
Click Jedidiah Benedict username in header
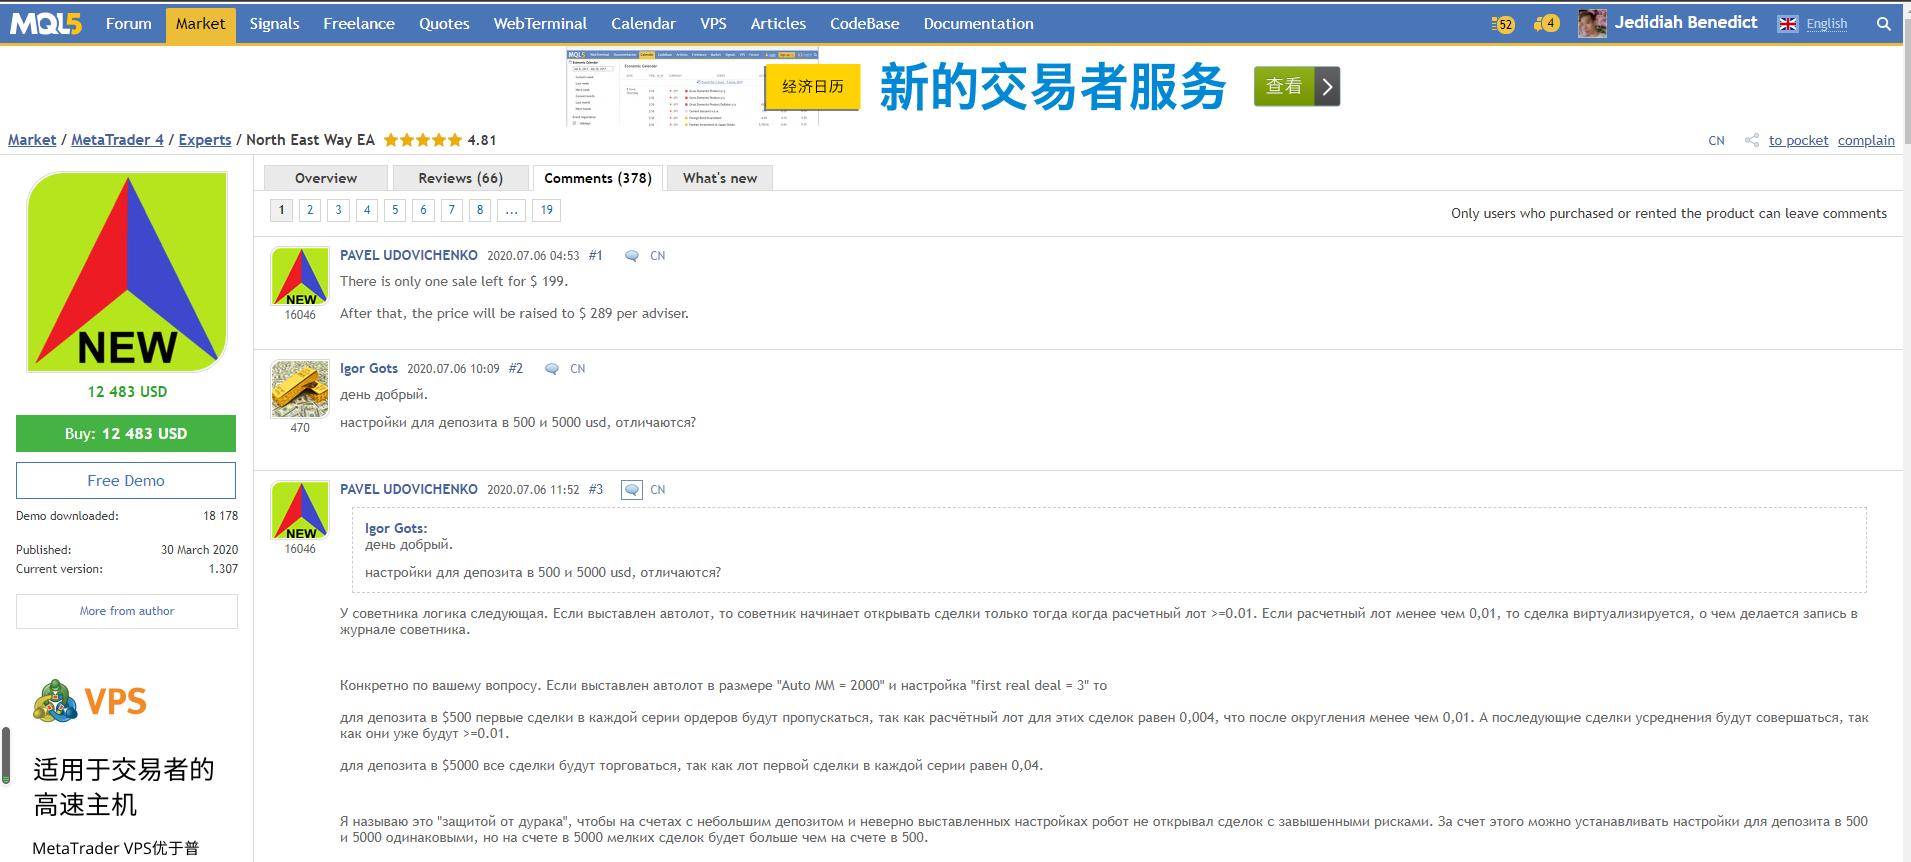click(x=1686, y=23)
